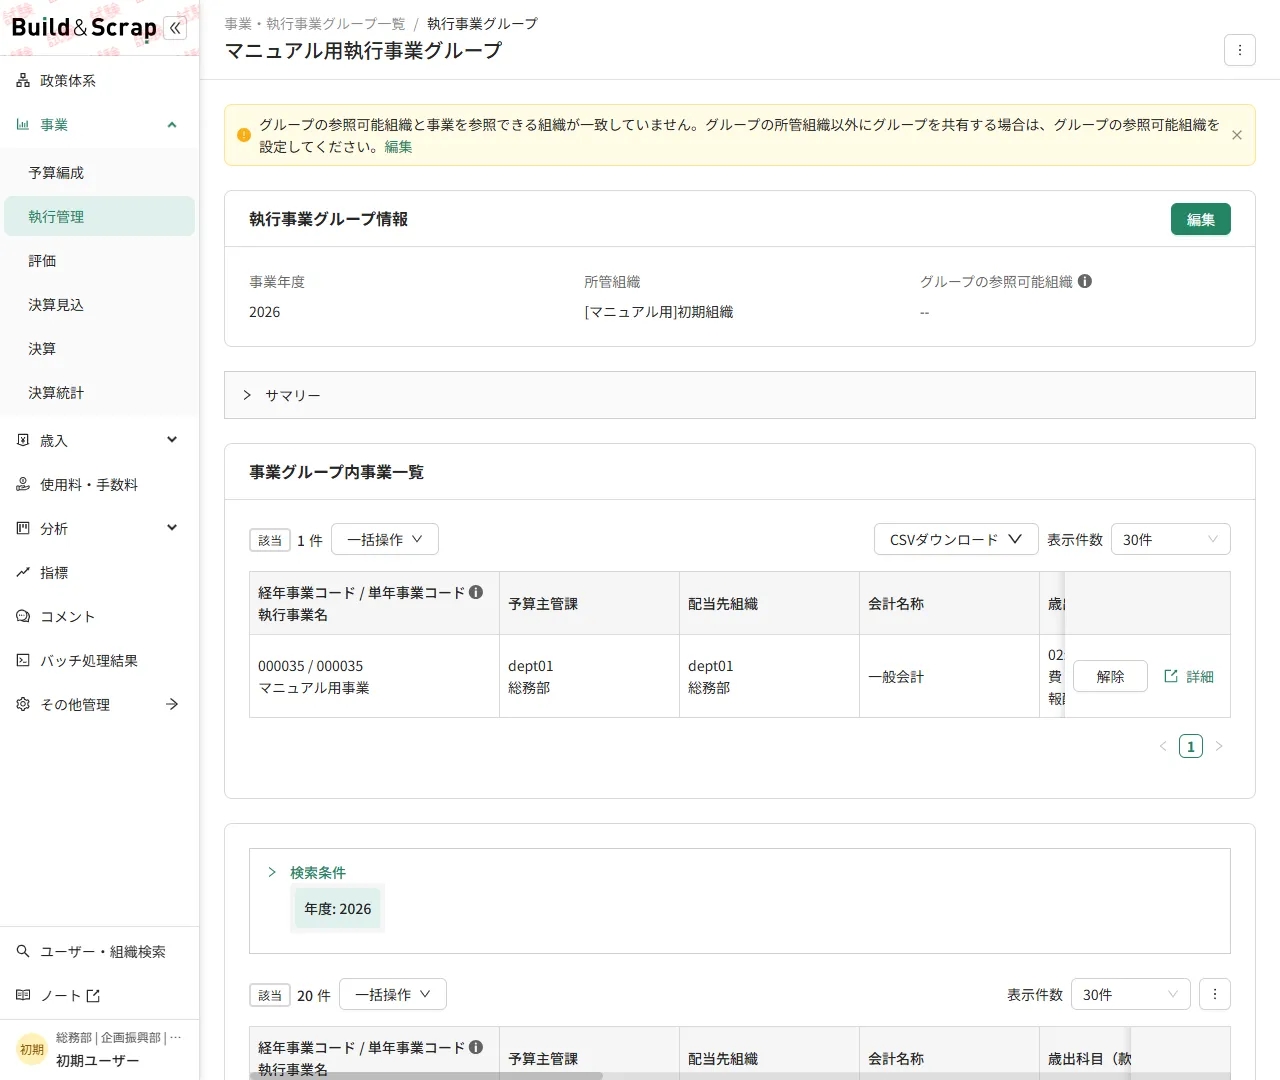Open 一括操作 dropdown for 20件 list
The width and height of the screenshot is (1280, 1080).
[x=393, y=994]
